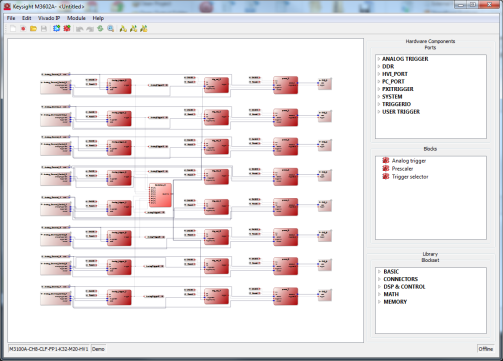Select the top-row Analog trigger red block
The image size is (503, 361).
(119, 86)
